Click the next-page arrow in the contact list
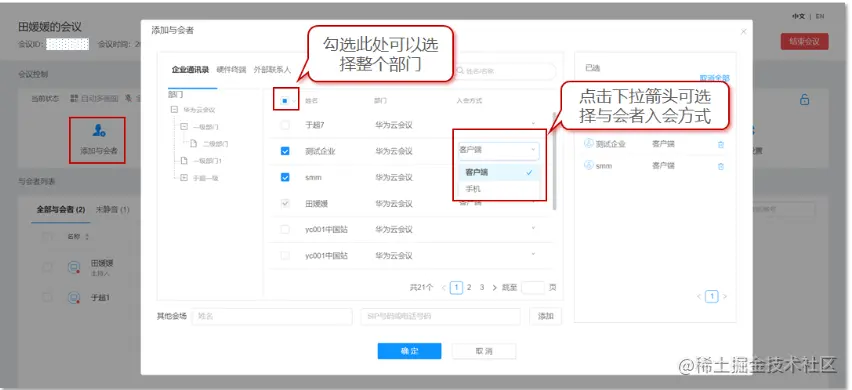Image resolution: width=852 pixels, height=390 pixels. (x=494, y=287)
